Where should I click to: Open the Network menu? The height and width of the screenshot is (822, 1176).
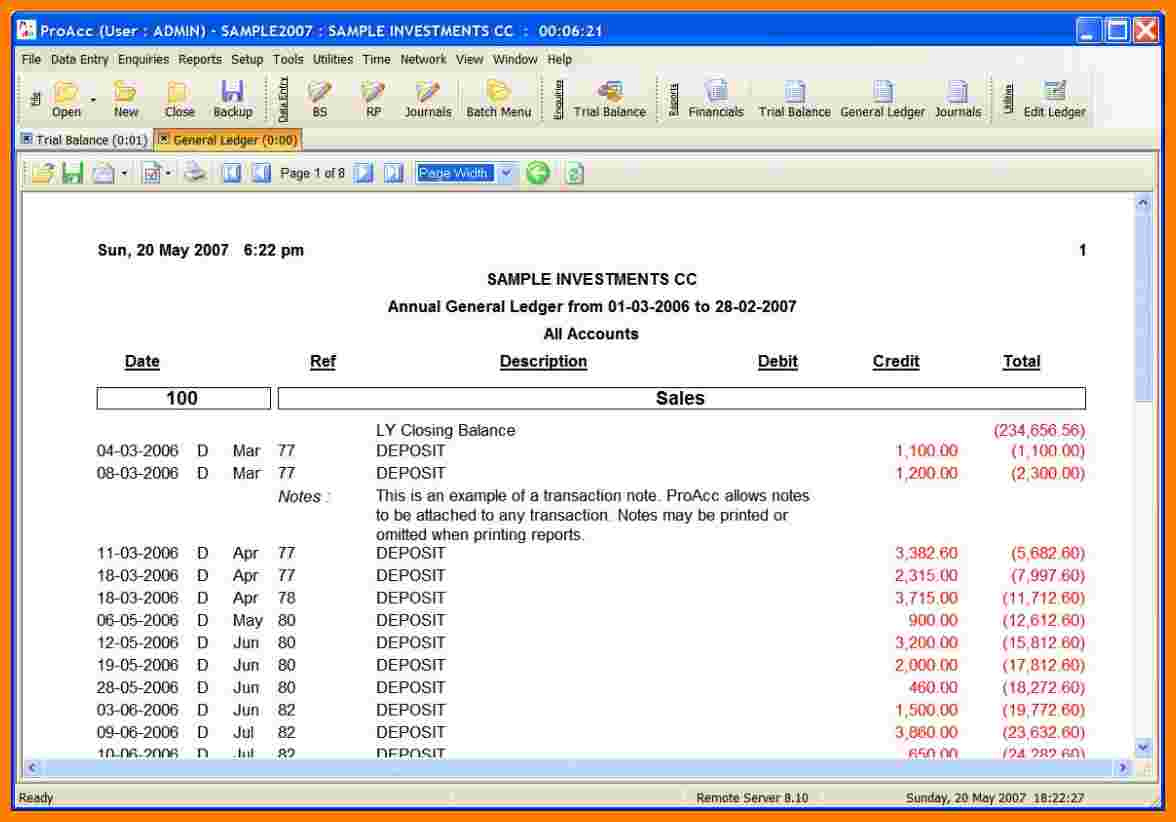click(x=423, y=59)
